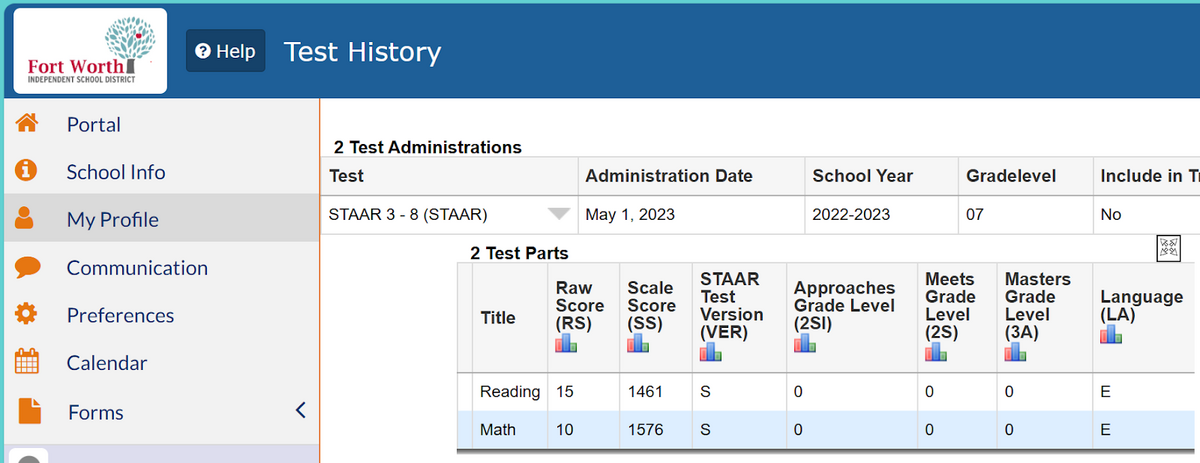Click the chart icon under Masters Grade Level
The image size is (1200, 463).
tap(1017, 351)
